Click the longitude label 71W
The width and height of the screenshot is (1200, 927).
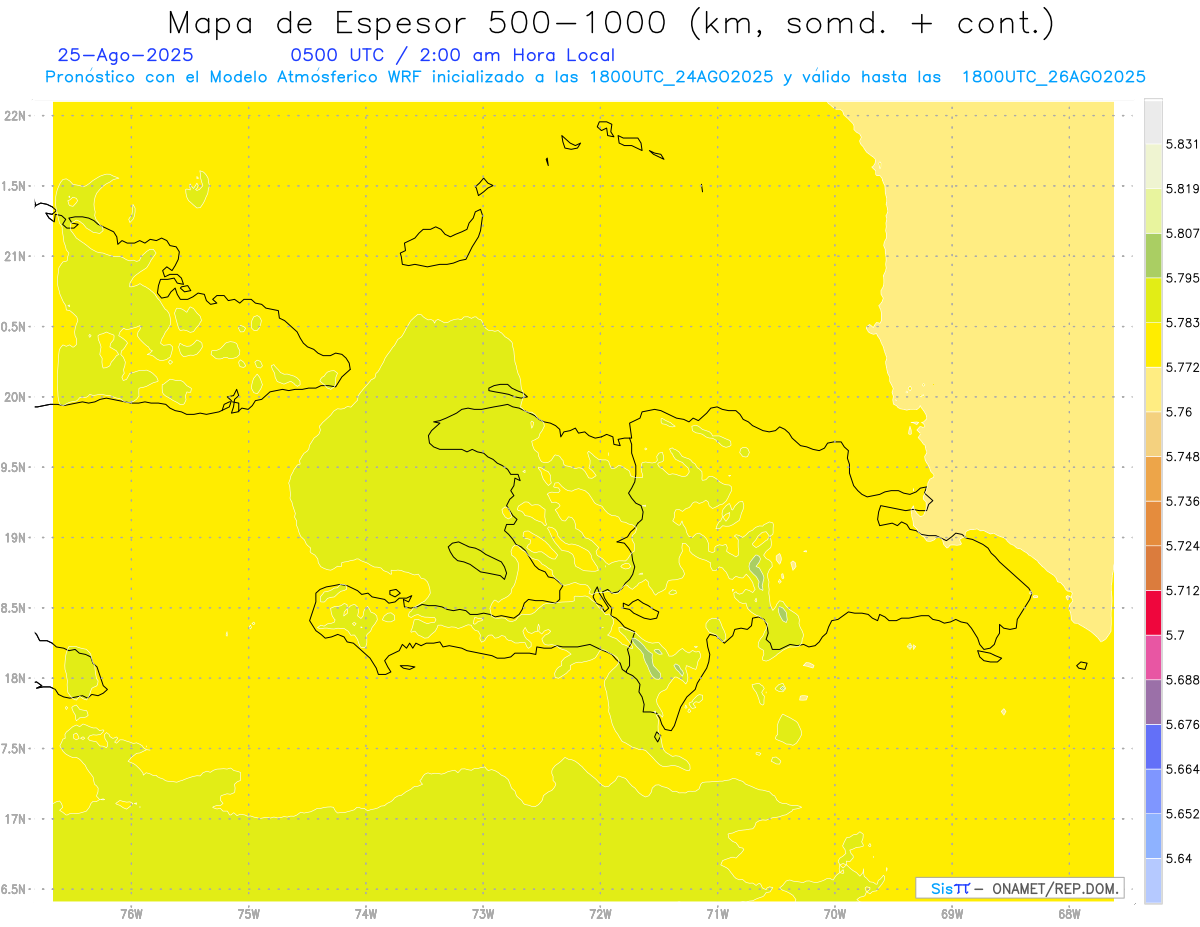[717, 913]
